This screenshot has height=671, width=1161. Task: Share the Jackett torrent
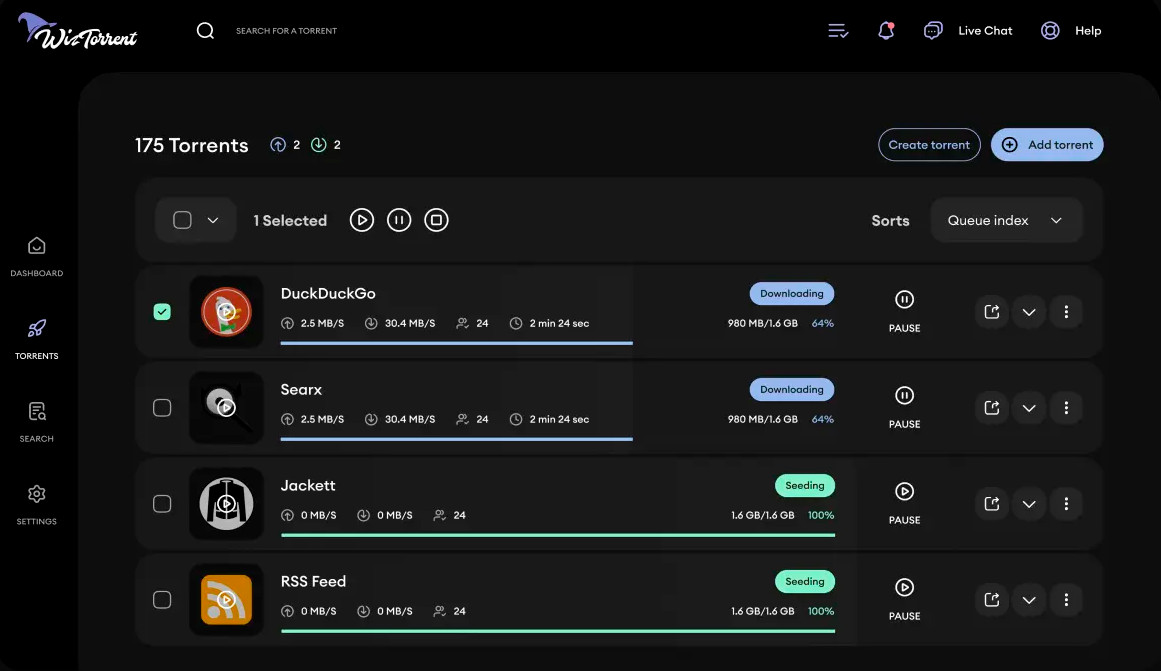[x=991, y=504]
